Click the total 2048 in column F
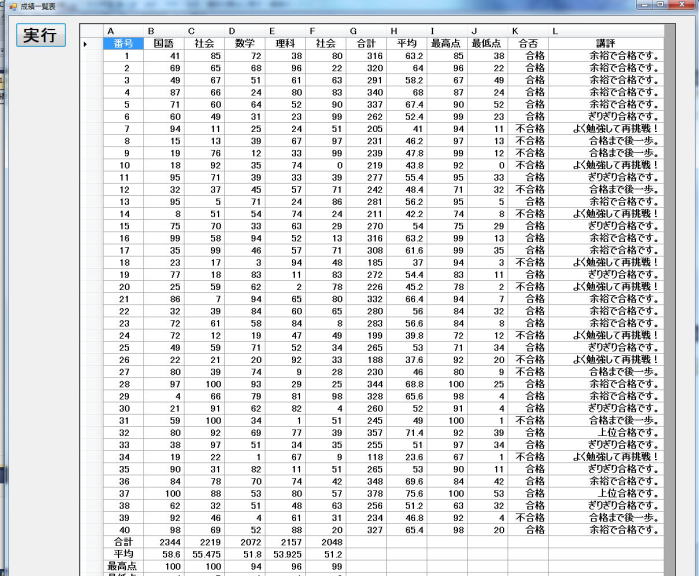Viewport: 699px width, 576px height. pos(326,542)
